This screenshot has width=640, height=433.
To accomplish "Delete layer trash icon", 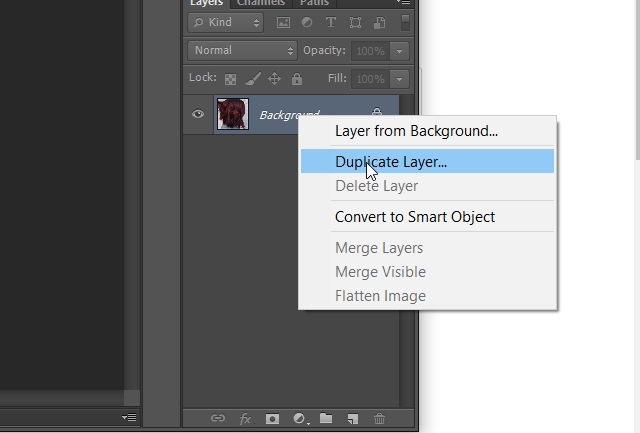I will 379,418.
